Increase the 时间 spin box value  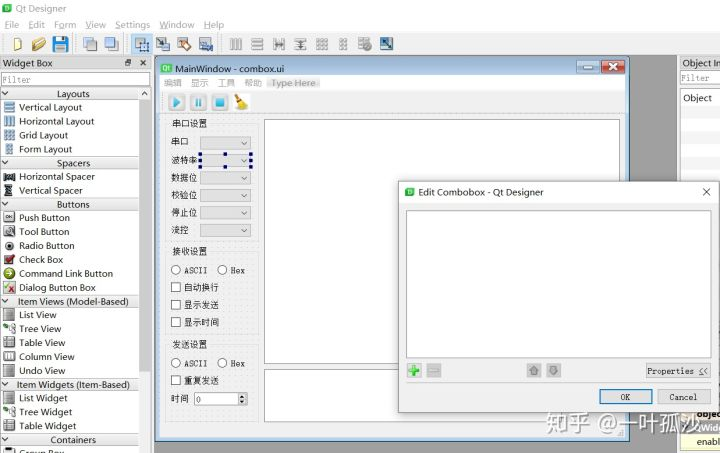coord(243,396)
